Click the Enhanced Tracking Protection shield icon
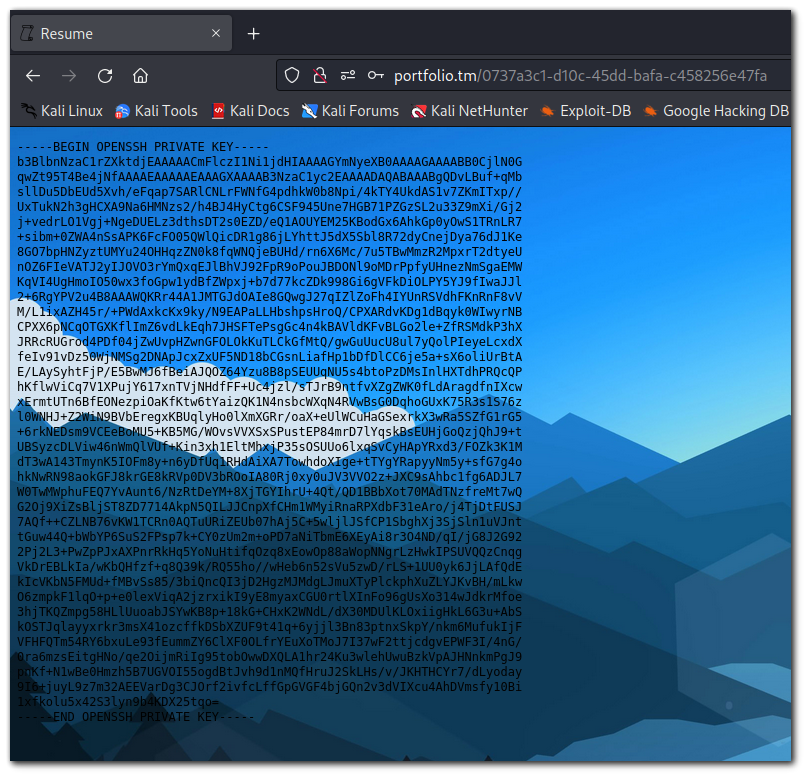Image resolution: width=809 pixels, height=779 pixels. click(291, 75)
